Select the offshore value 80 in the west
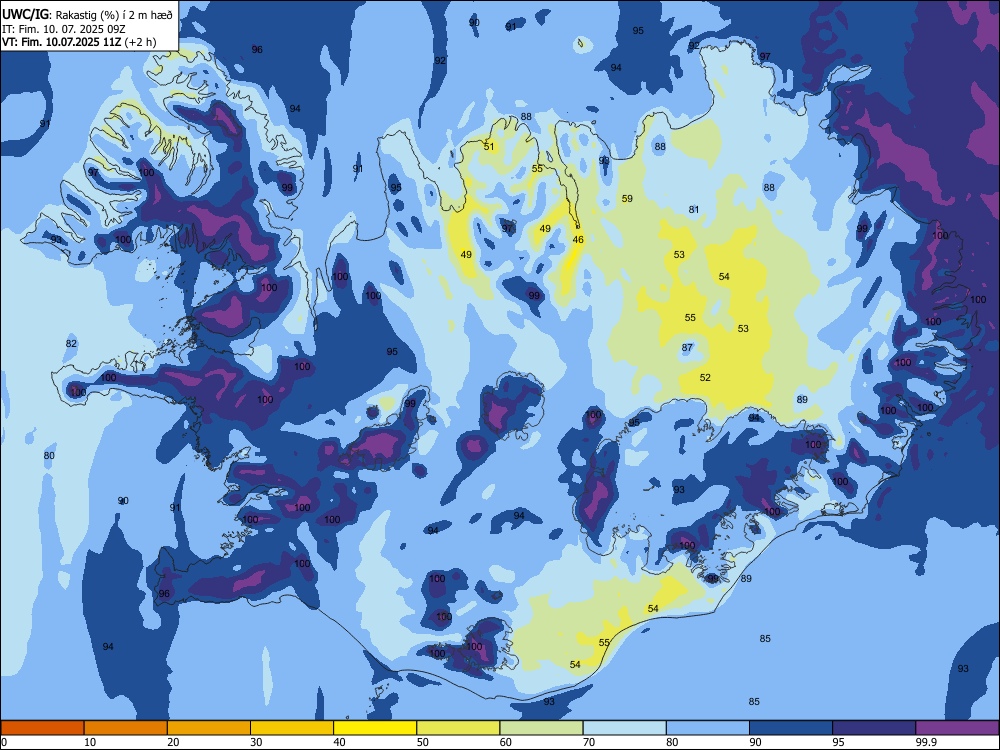The width and height of the screenshot is (1000, 750). click(x=49, y=455)
